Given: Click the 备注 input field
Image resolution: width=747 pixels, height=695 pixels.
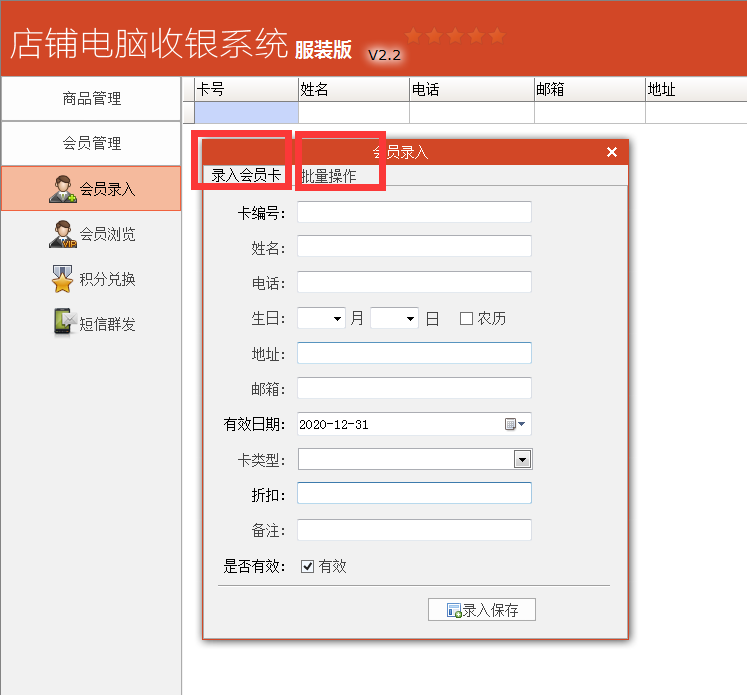Looking at the screenshot, I should pos(414,530).
